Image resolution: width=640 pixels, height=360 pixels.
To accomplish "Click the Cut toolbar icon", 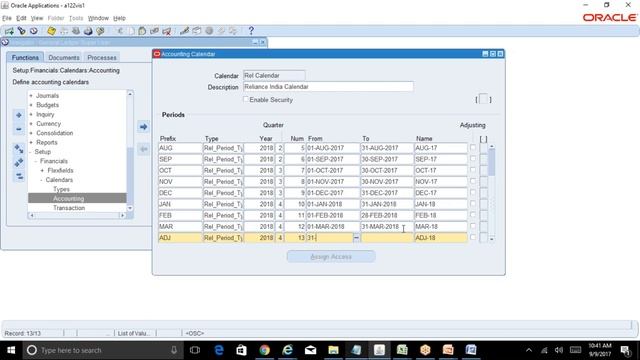I will pos(120,31).
